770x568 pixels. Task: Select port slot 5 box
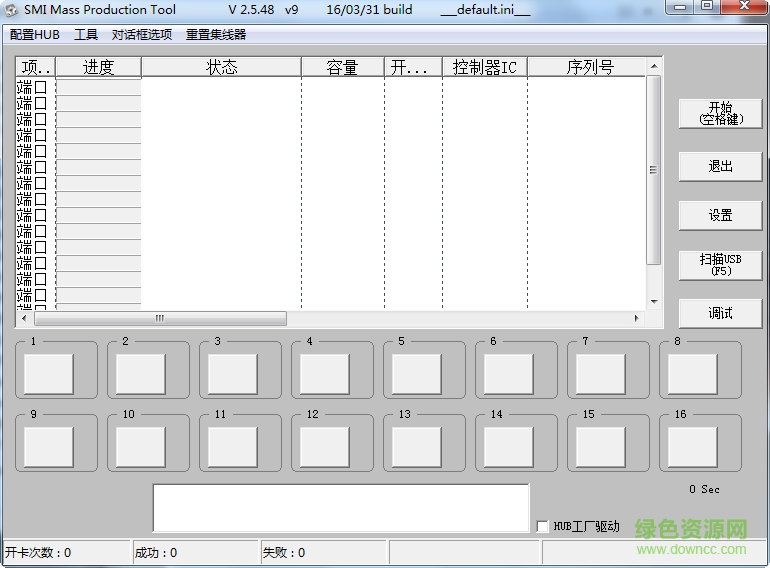(x=416, y=374)
